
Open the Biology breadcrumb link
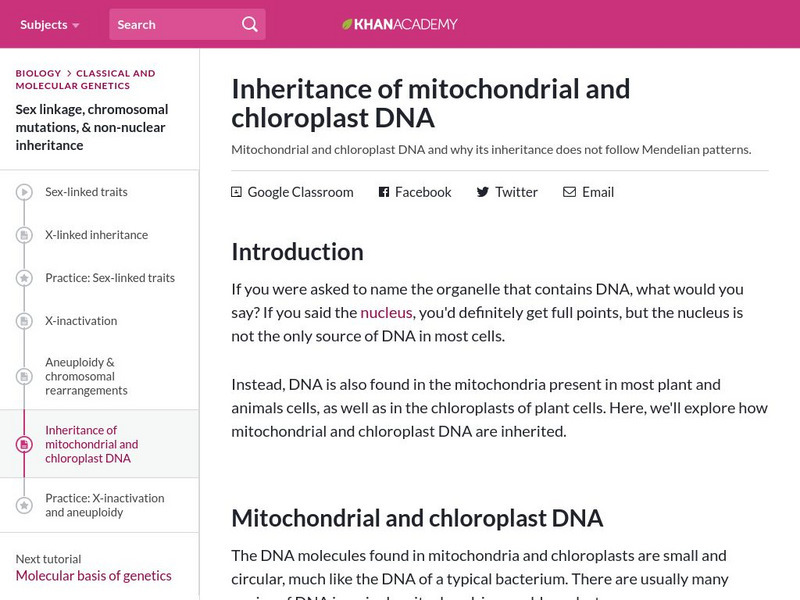(x=38, y=73)
